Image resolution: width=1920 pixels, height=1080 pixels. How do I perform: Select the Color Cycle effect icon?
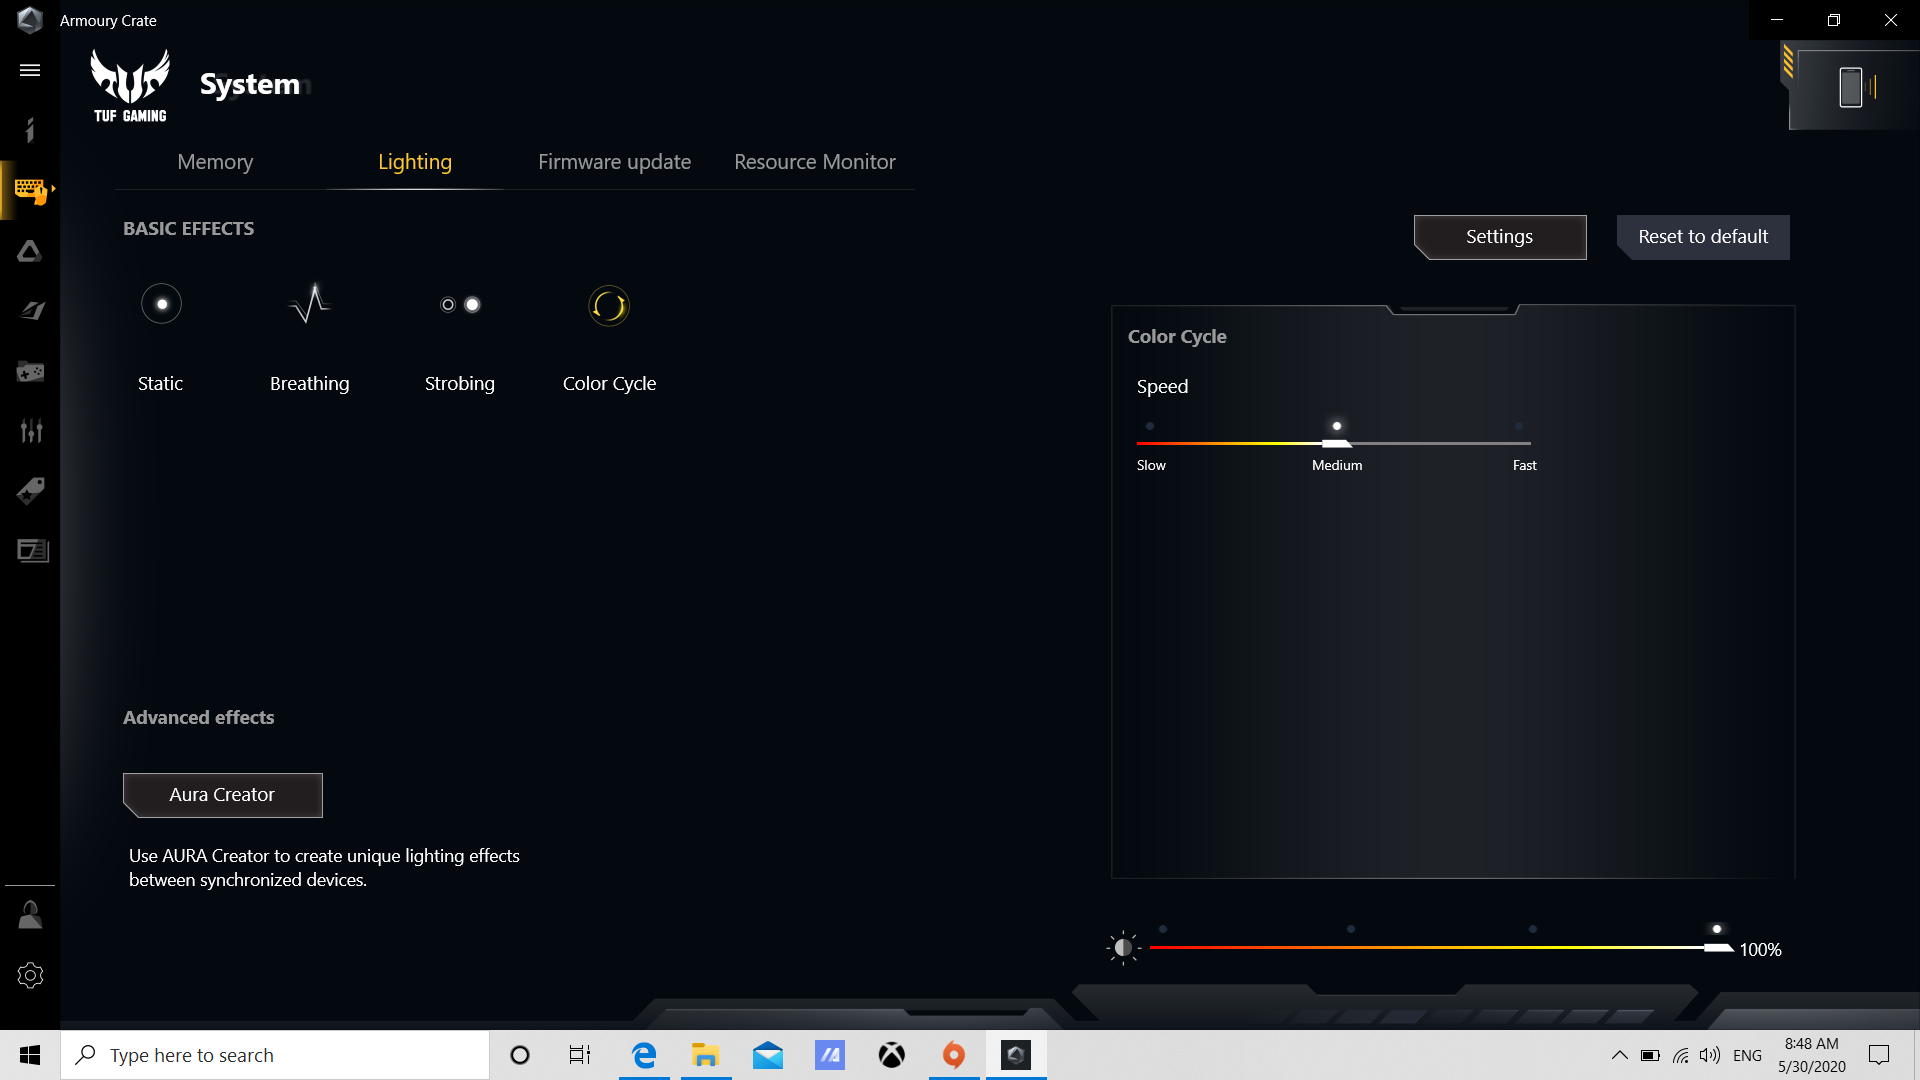(x=609, y=306)
